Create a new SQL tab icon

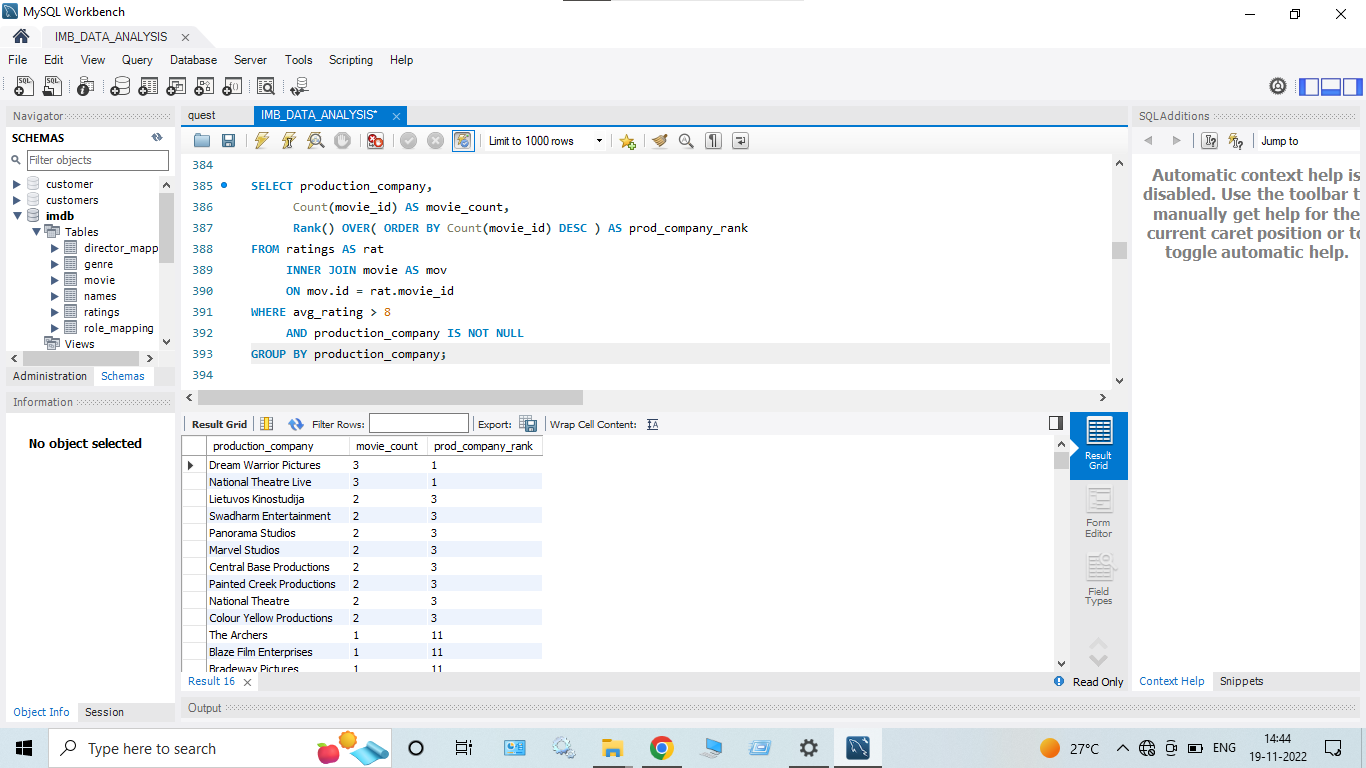click(25, 87)
